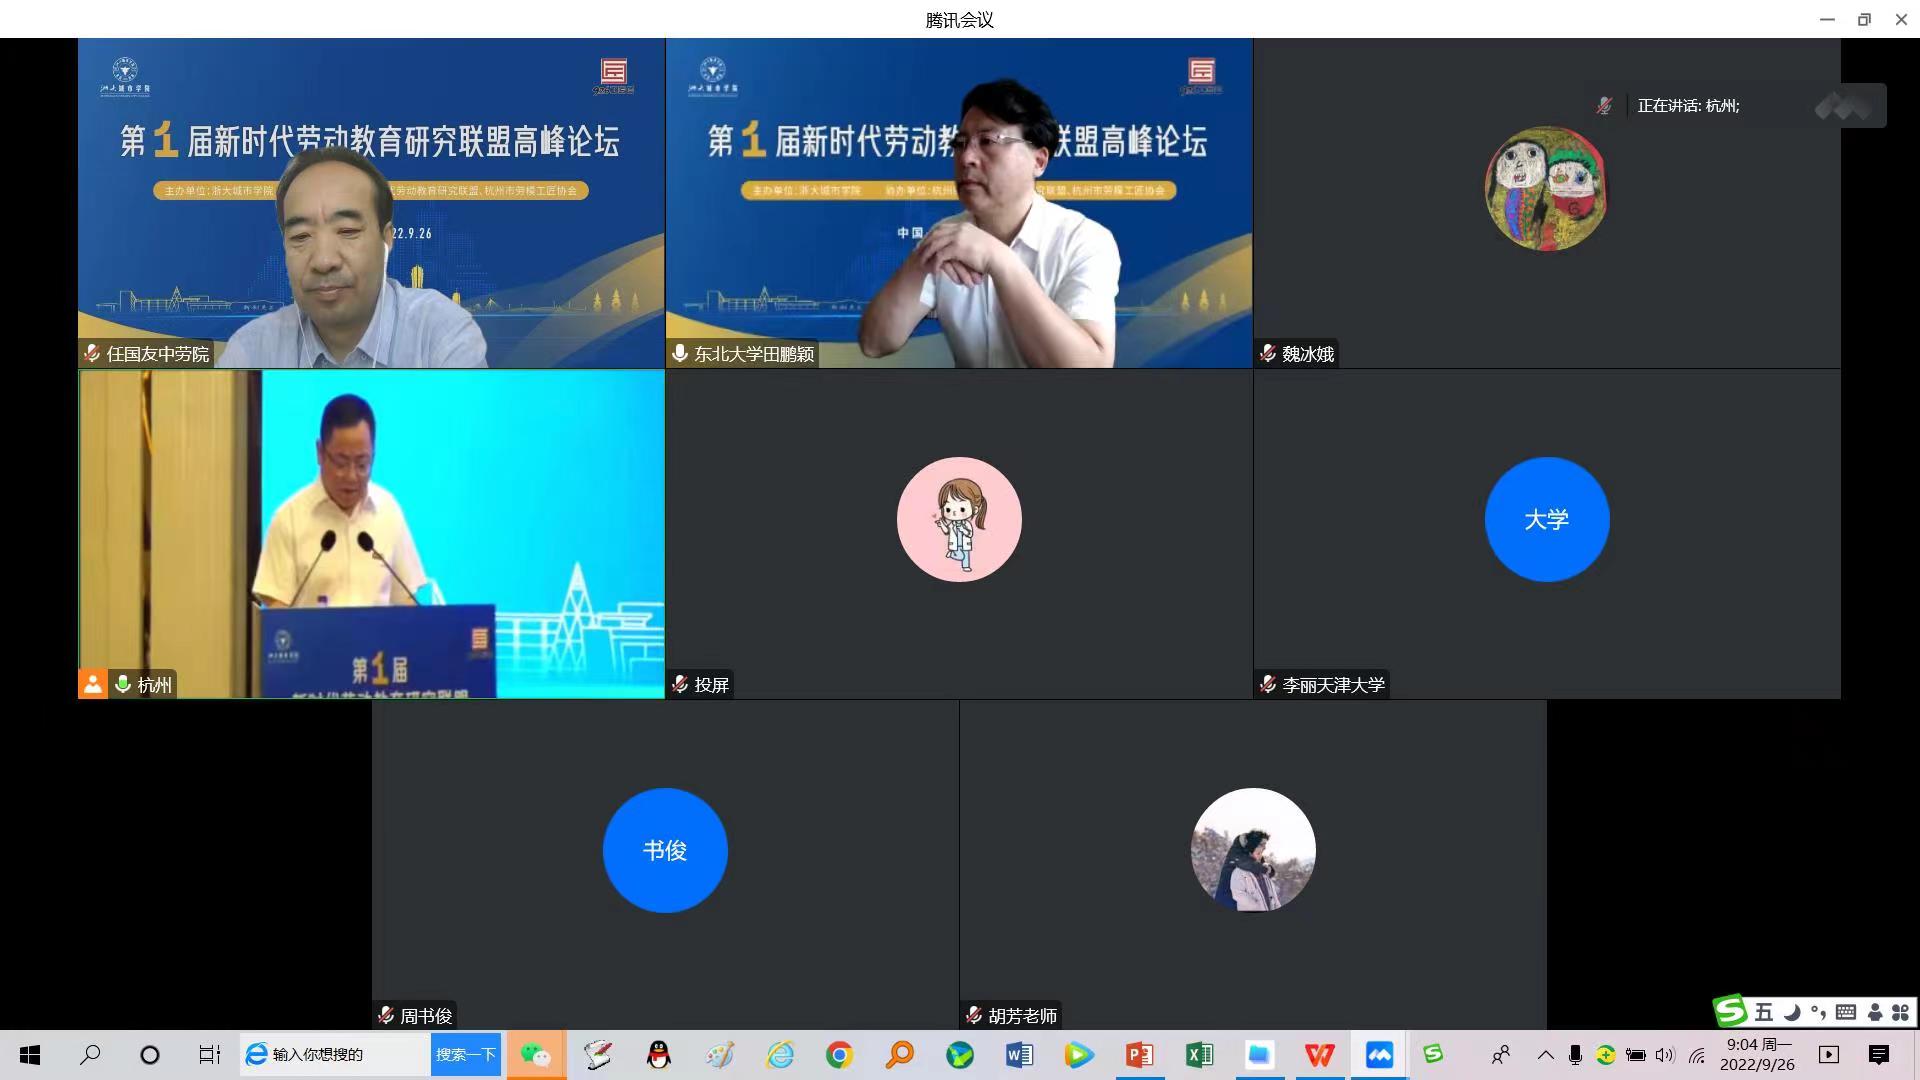Toggle the Sogou moon half-width mode icon

click(1792, 1012)
